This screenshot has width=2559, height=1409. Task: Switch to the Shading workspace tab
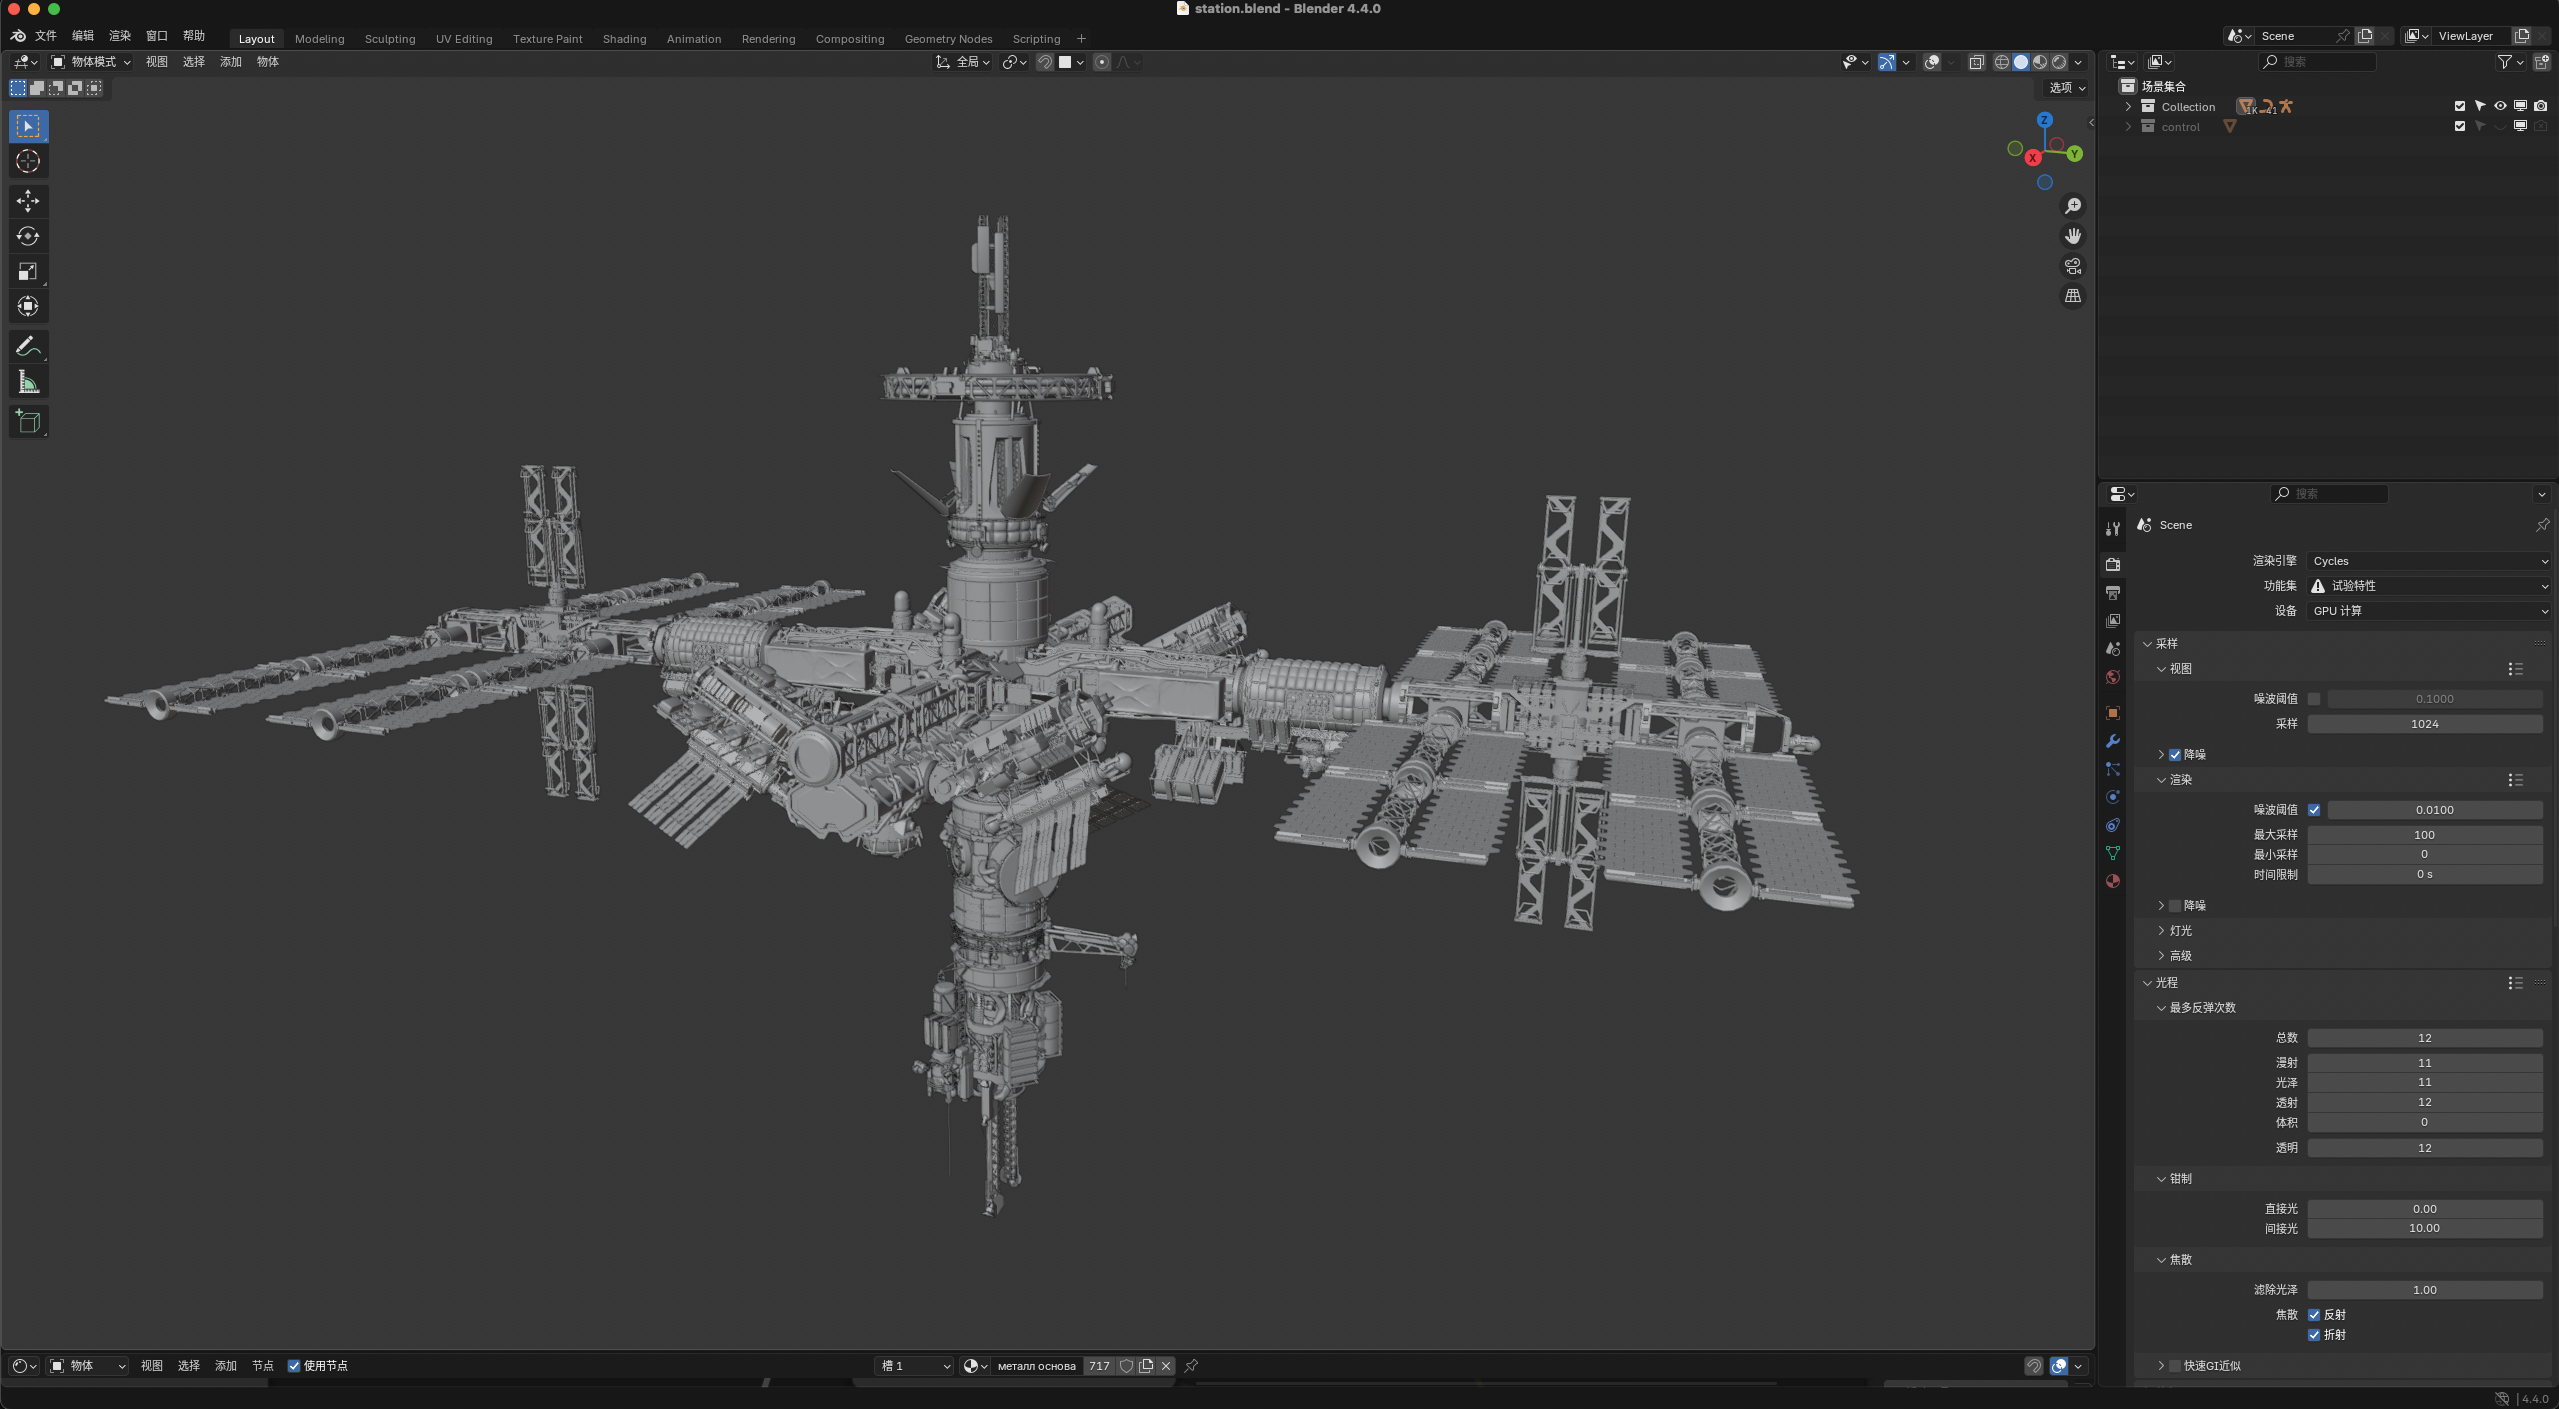click(x=624, y=39)
